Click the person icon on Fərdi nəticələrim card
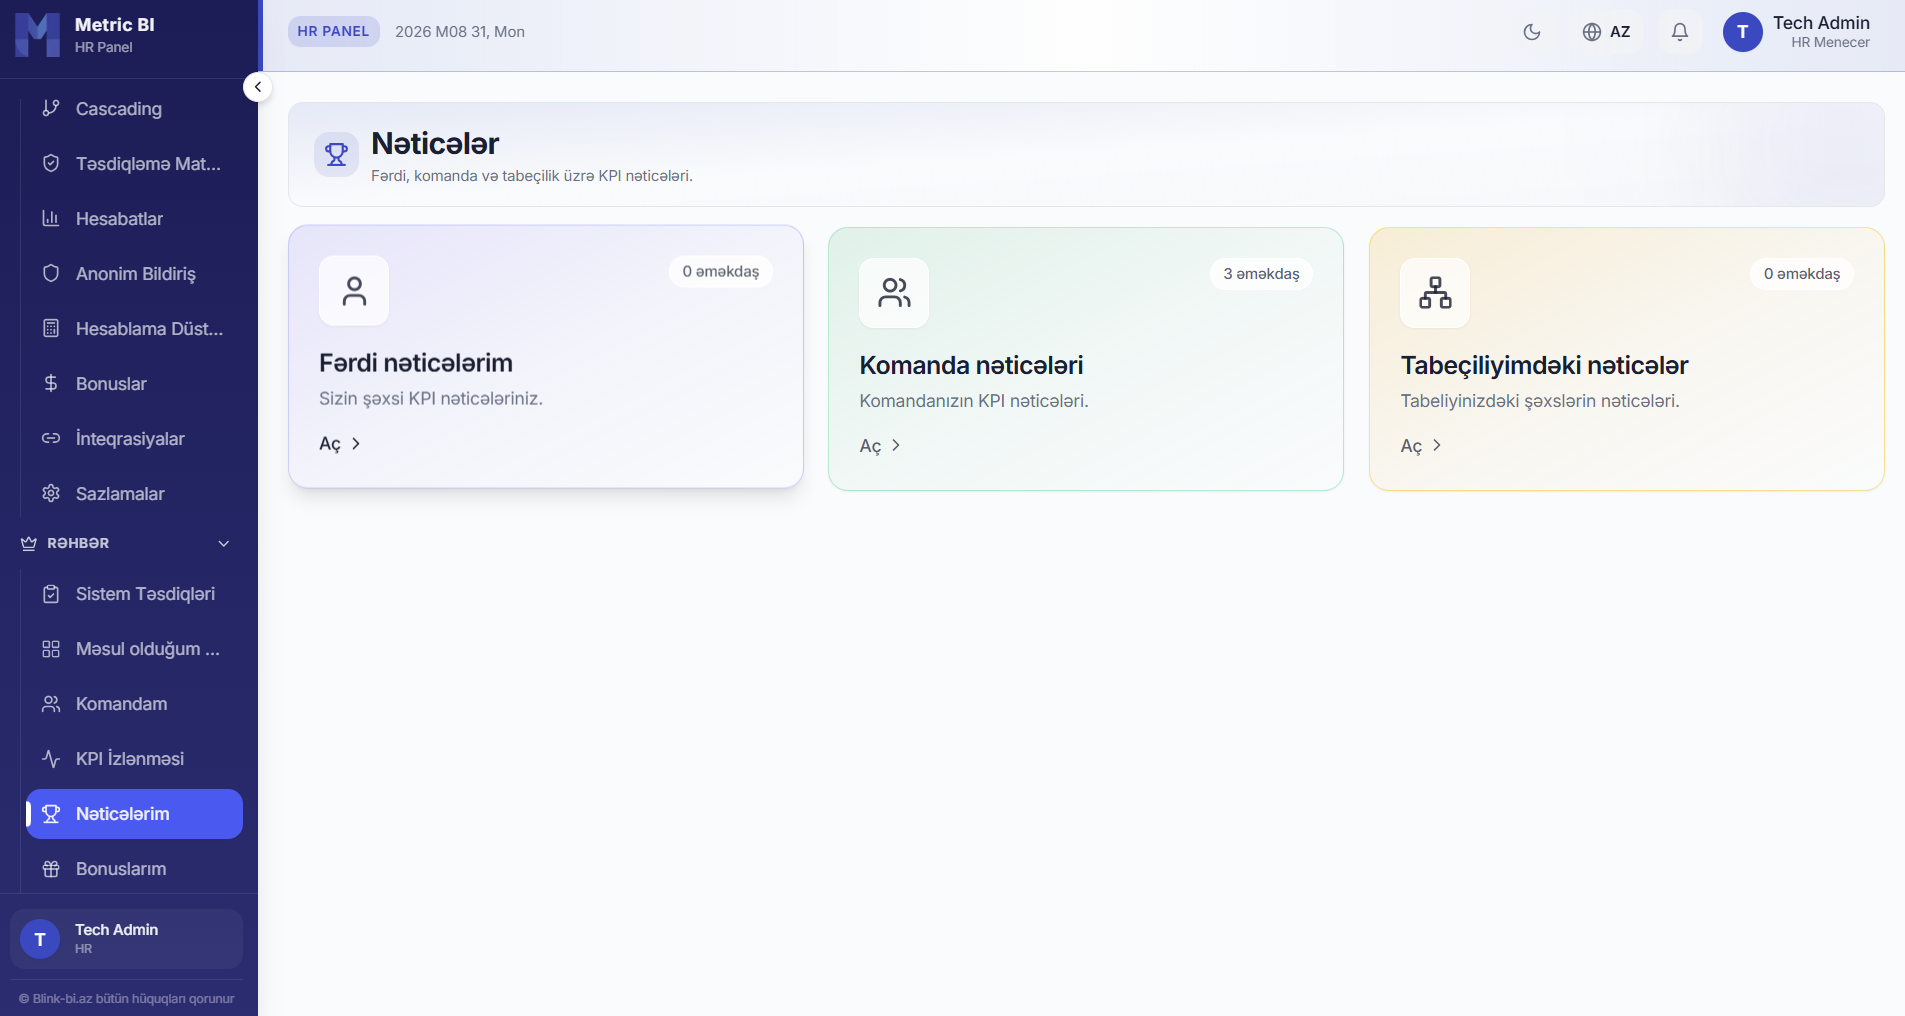 [x=354, y=291]
